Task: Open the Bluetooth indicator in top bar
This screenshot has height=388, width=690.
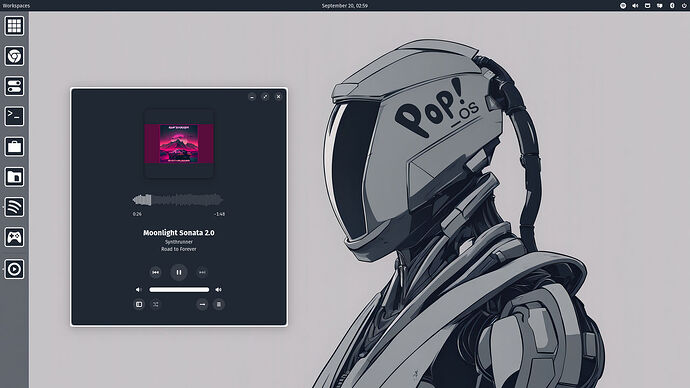Action: 672,6
